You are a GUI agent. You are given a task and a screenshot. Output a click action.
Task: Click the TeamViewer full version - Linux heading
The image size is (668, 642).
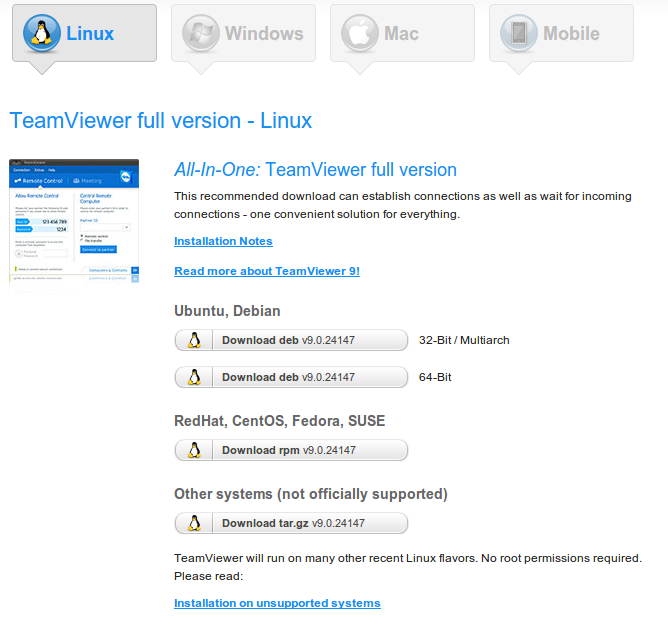161,121
